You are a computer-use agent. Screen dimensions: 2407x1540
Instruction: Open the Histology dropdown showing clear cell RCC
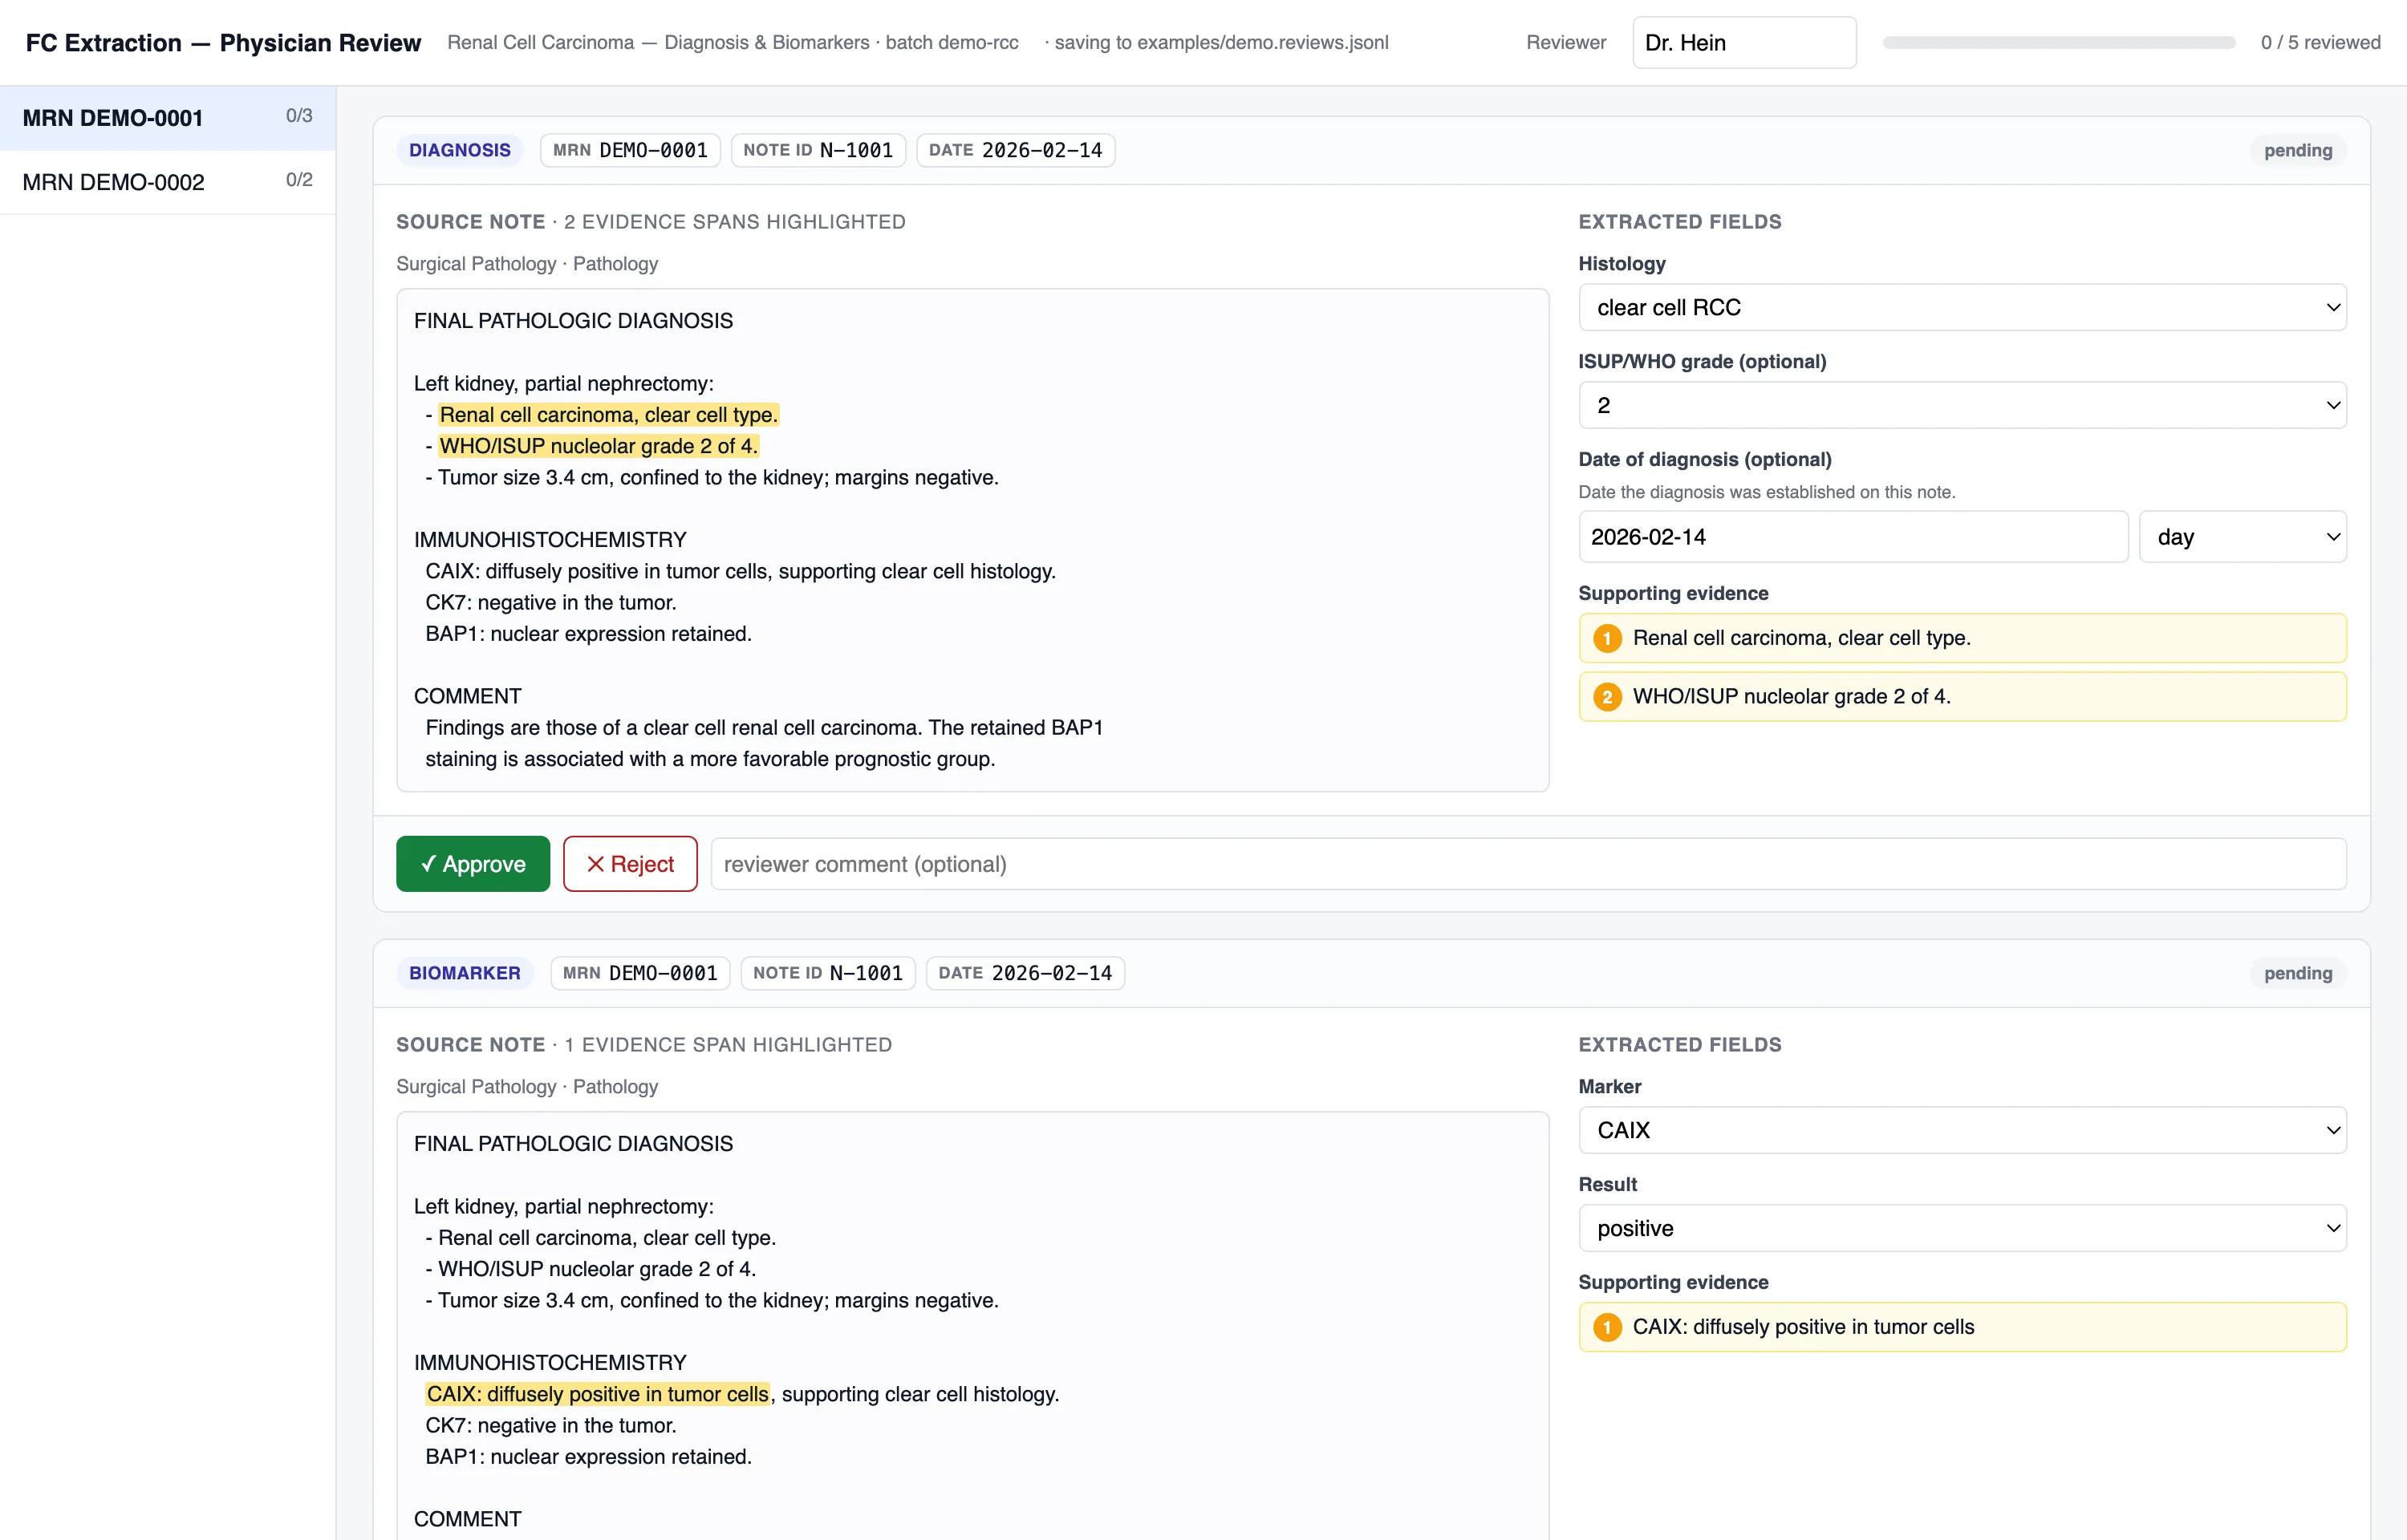pyautogui.click(x=1962, y=307)
